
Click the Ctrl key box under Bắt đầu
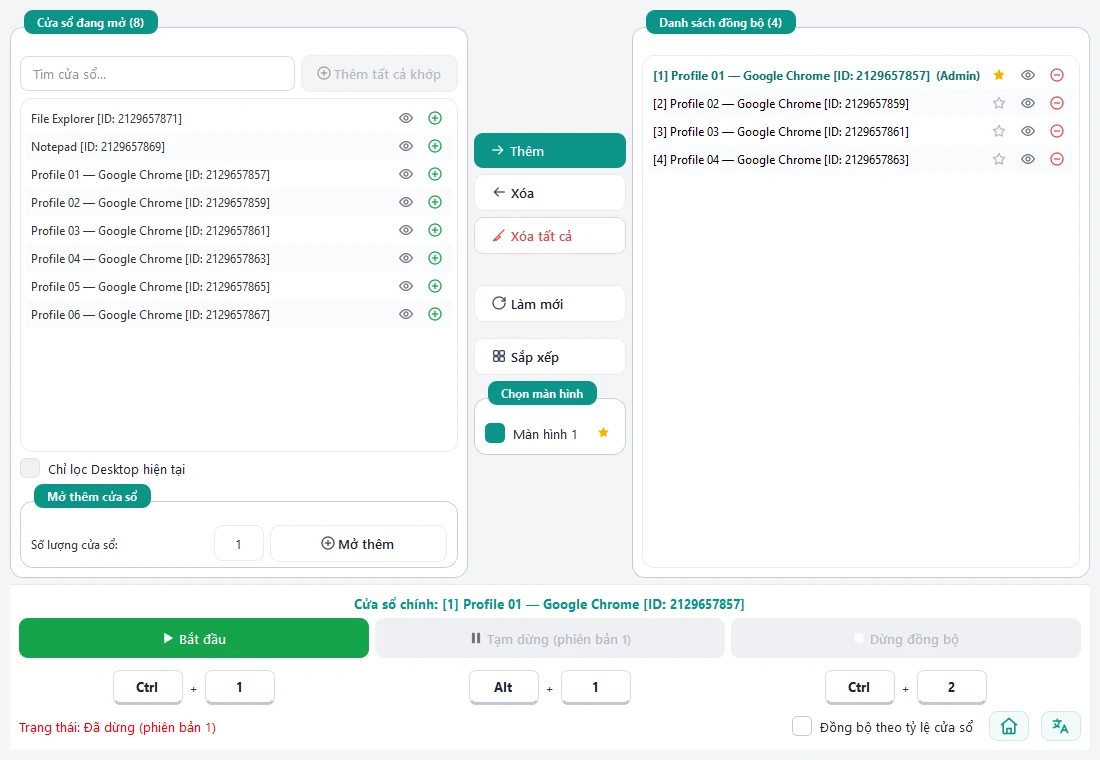coord(147,687)
